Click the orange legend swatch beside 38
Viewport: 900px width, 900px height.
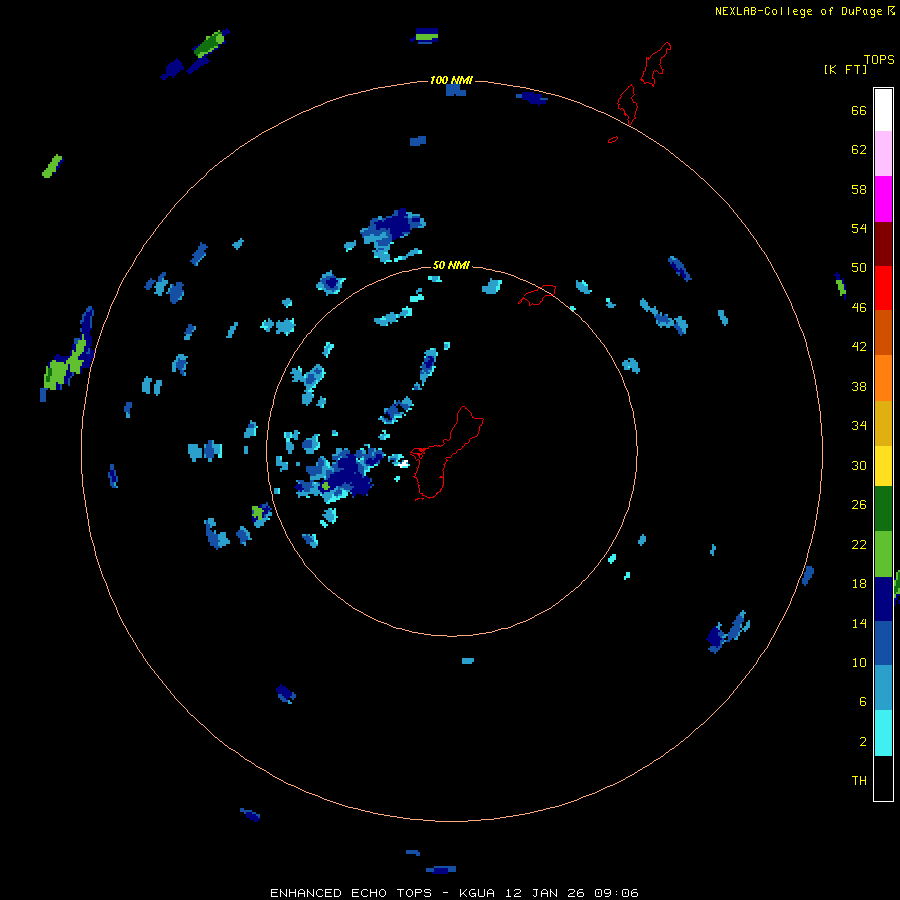pos(883,378)
